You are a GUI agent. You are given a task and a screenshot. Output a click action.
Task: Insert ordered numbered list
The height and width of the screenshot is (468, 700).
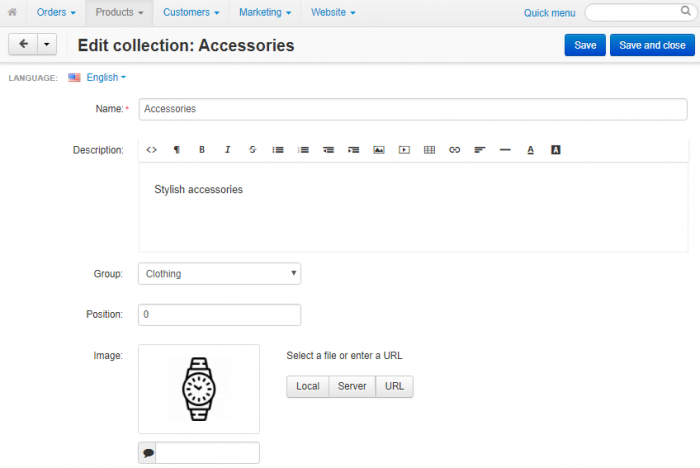303,150
